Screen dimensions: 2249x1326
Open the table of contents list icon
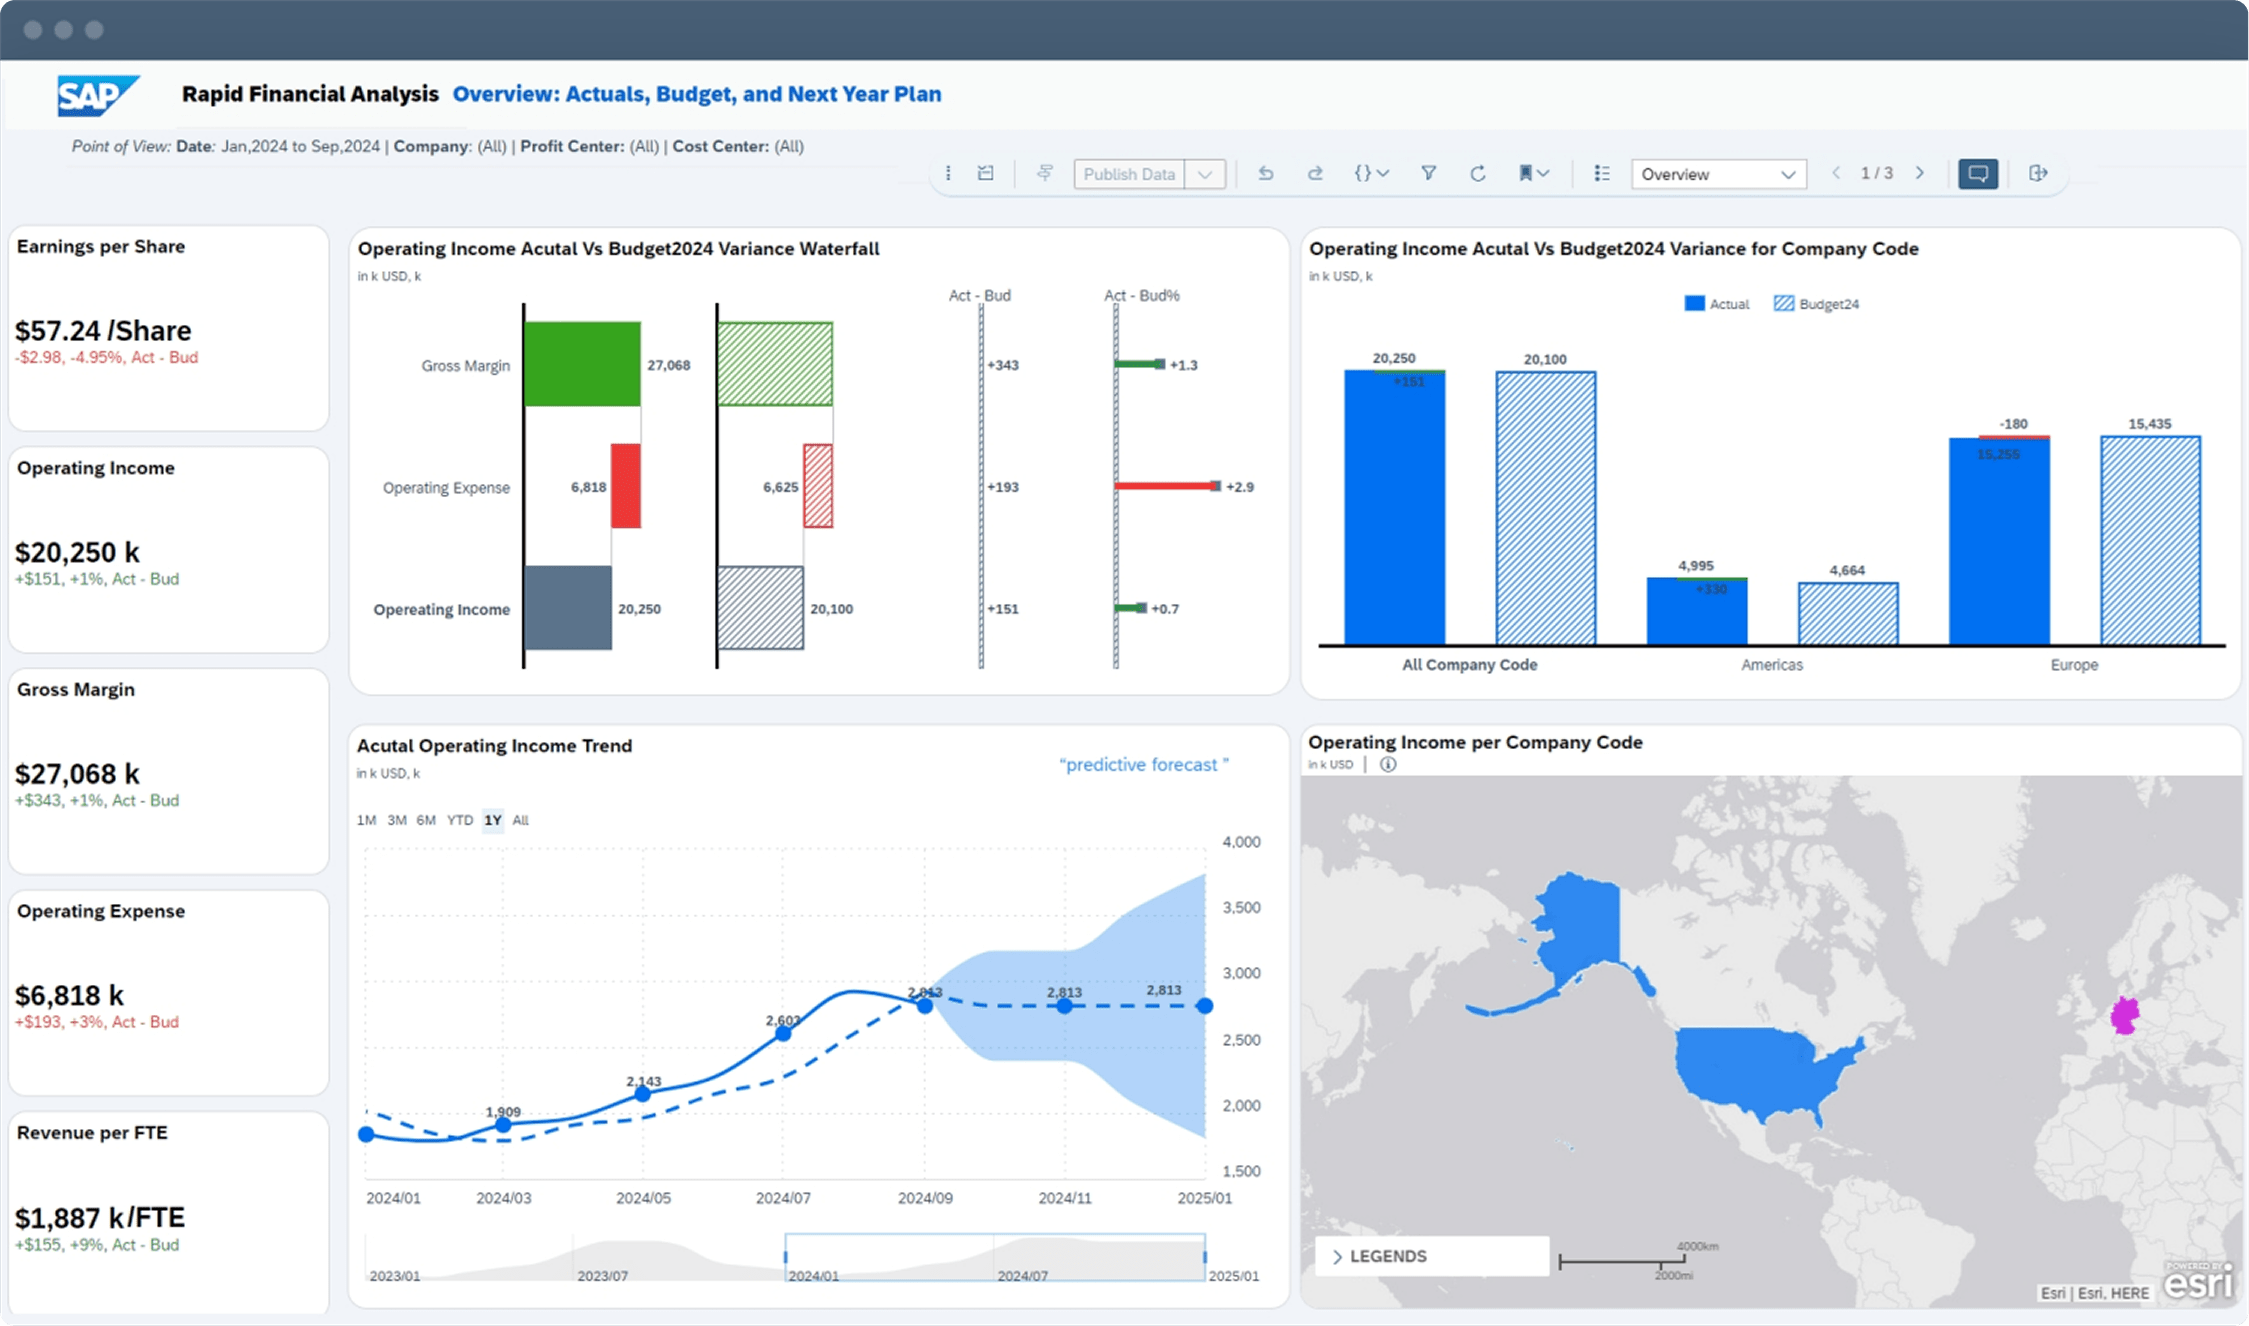click(x=1601, y=173)
